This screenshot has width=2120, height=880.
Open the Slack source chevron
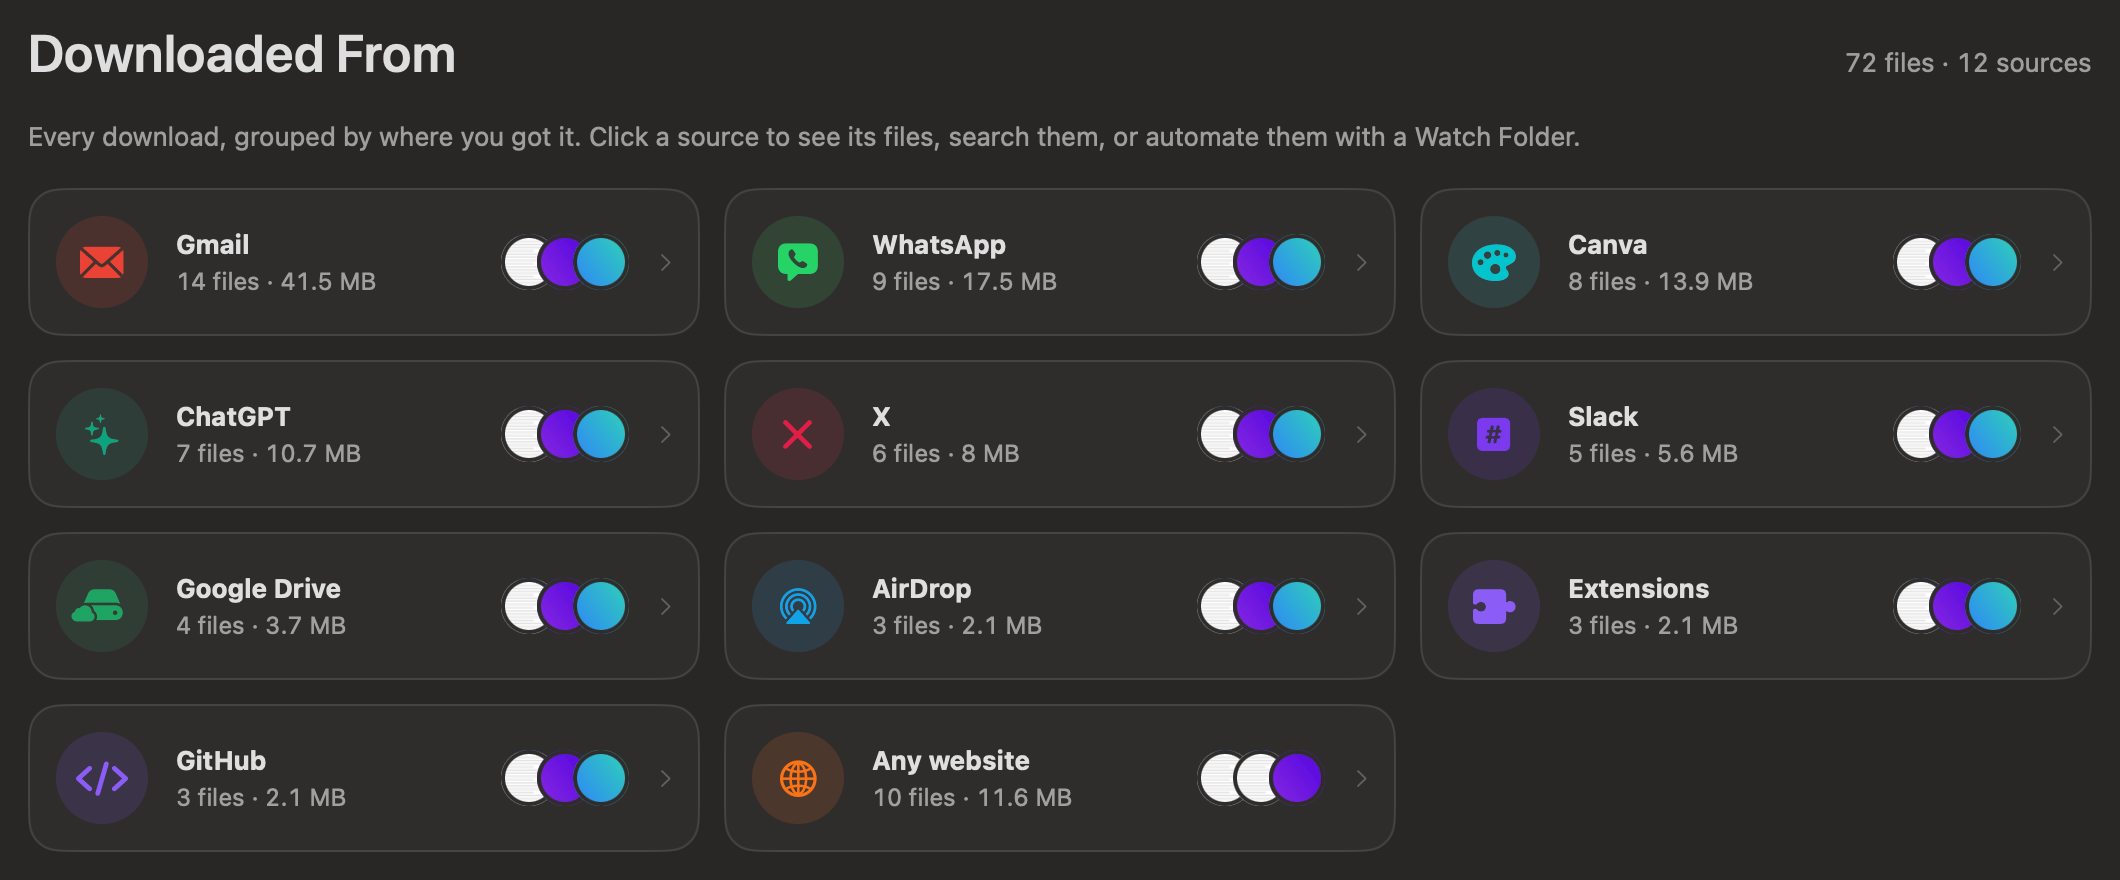coord(2058,434)
